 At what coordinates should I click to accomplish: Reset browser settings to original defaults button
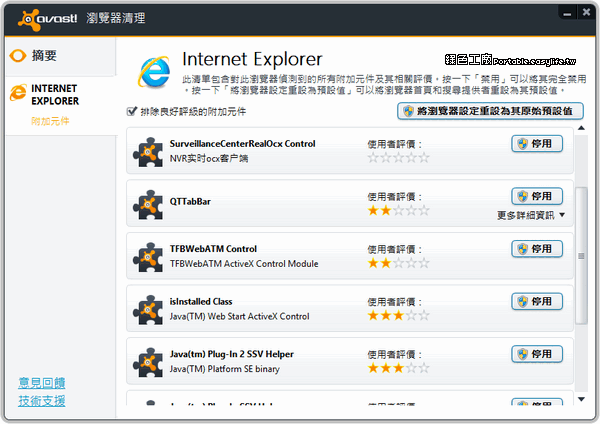click(x=490, y=111)
